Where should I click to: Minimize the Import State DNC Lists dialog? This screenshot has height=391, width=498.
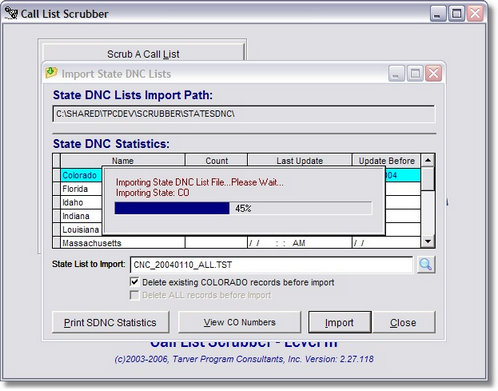click(396, 73)
